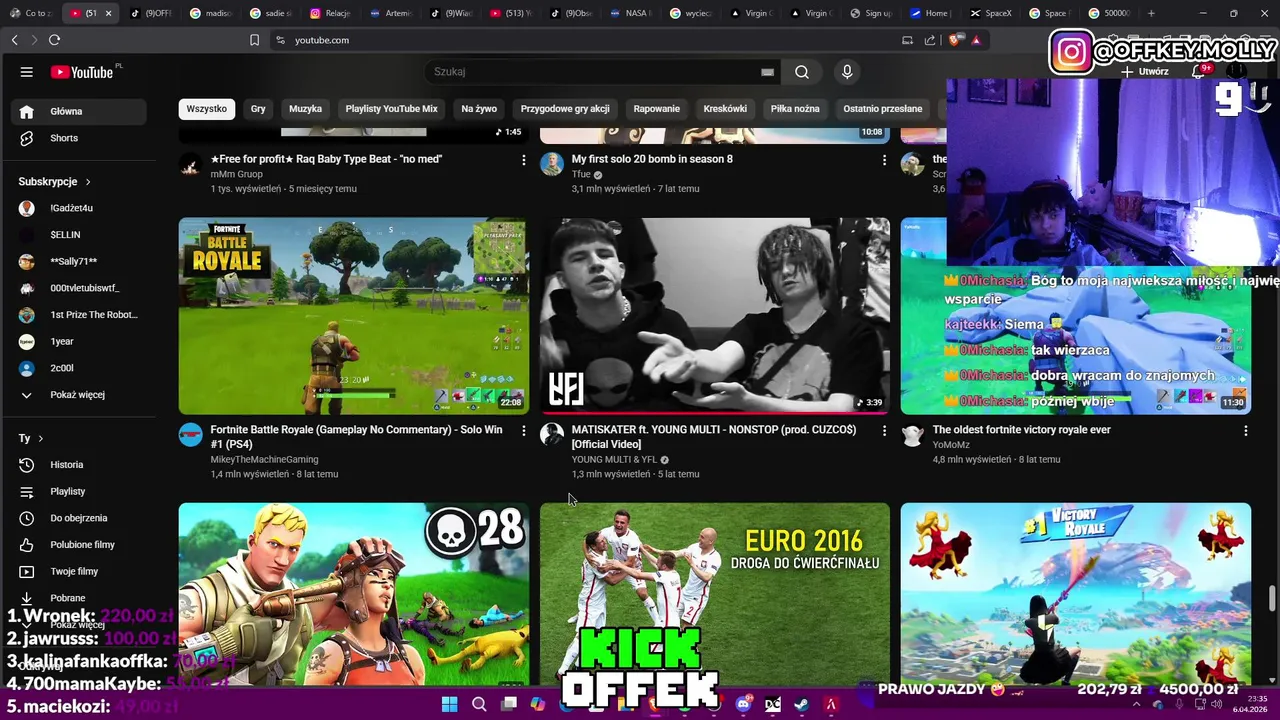Open the YouTube hamburger guide menu

pos(27,72)
